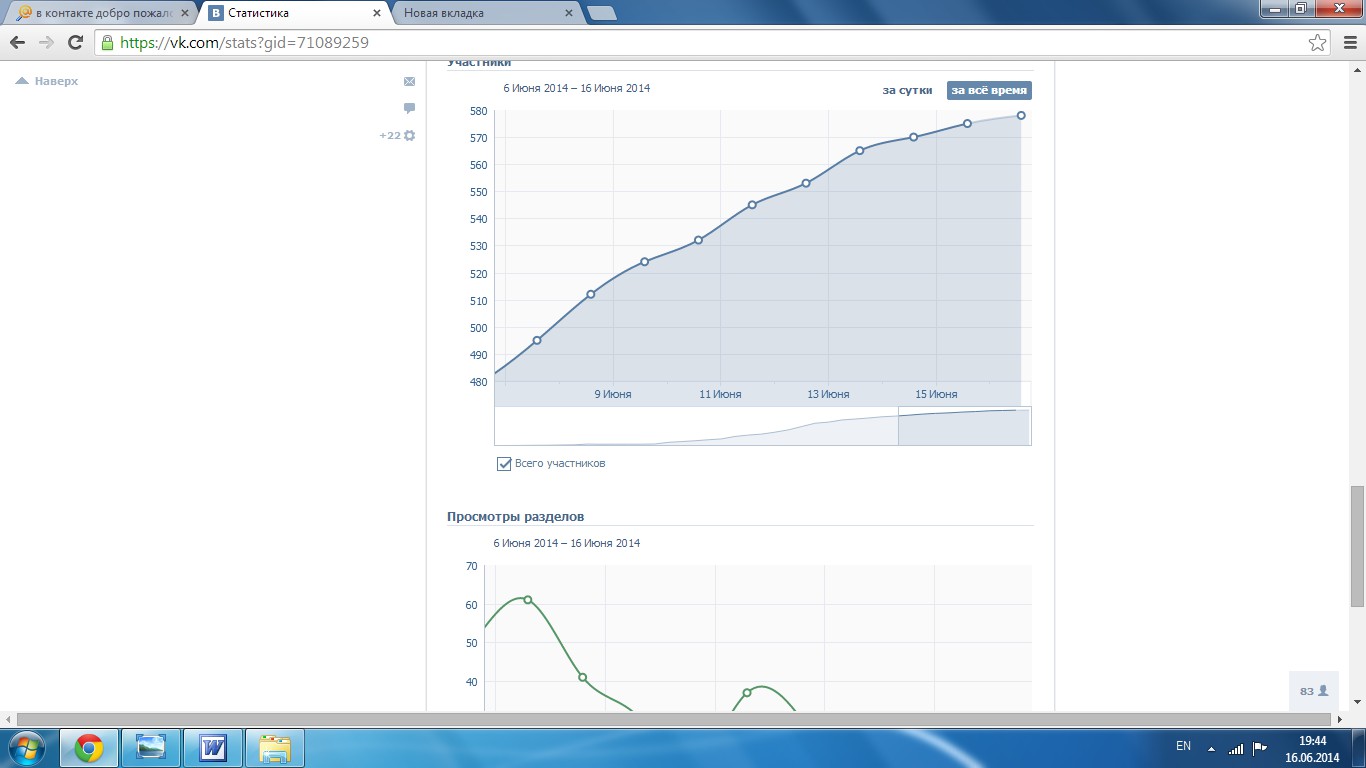1366x768 pixels.
Task: Close the Статистика tab
Action: point(377,13)
